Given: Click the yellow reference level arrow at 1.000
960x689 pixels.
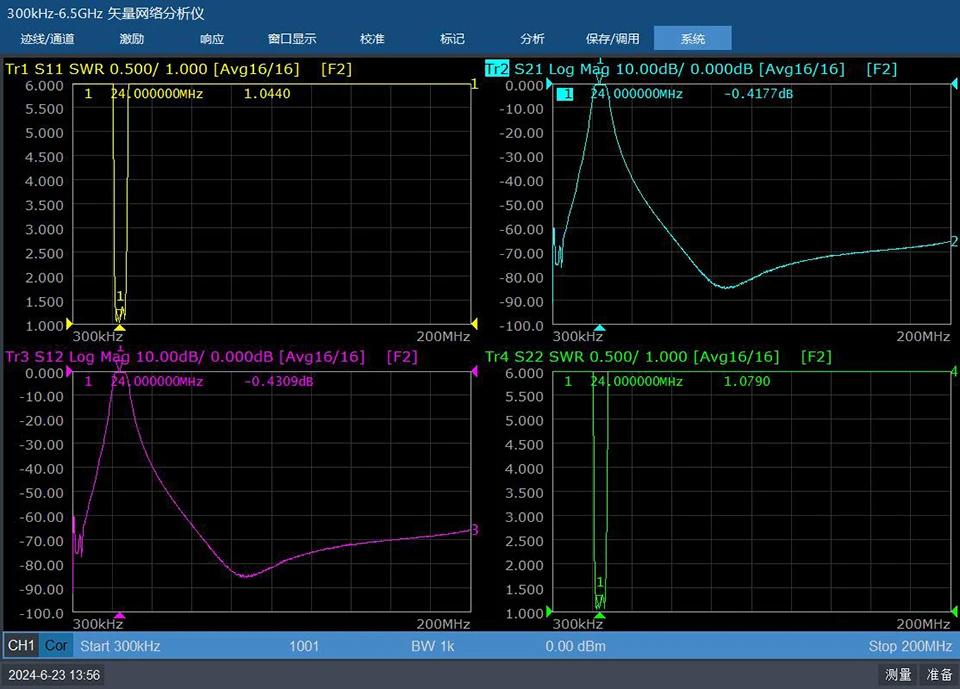Looking at the screenshot, I should click(69, 323).
